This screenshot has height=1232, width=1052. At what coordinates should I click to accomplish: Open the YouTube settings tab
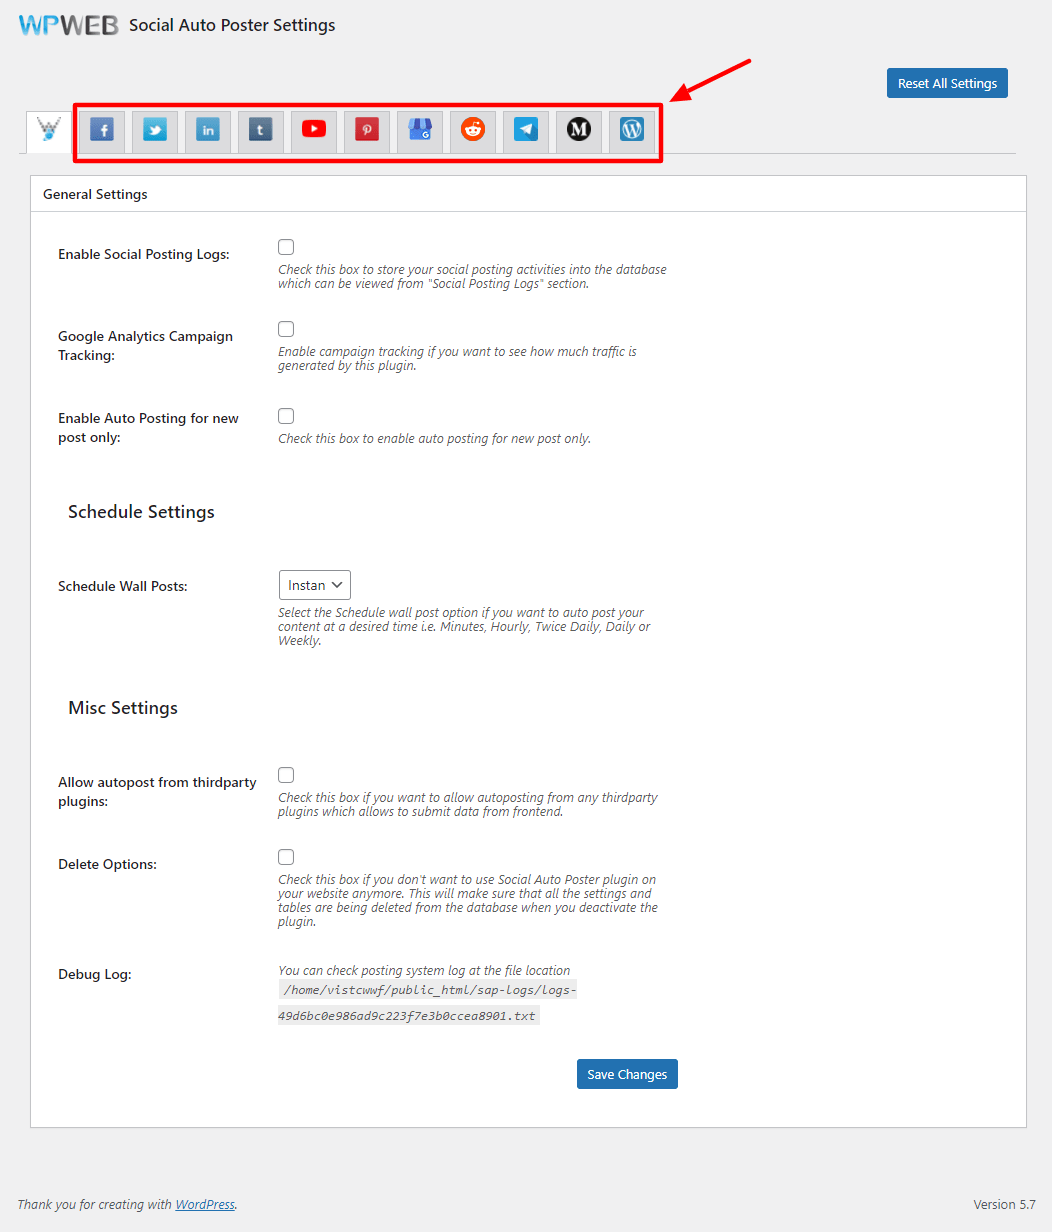pos(313,130)
